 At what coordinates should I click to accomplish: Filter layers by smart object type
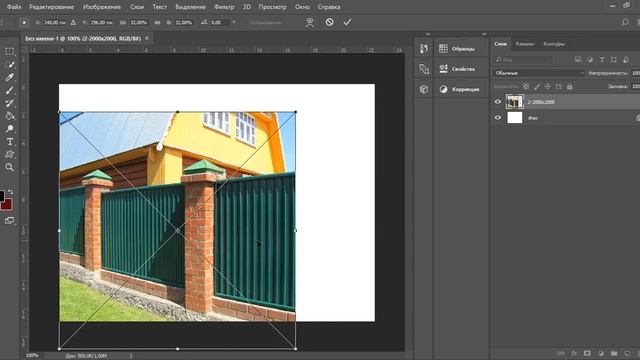coord(626,60)
